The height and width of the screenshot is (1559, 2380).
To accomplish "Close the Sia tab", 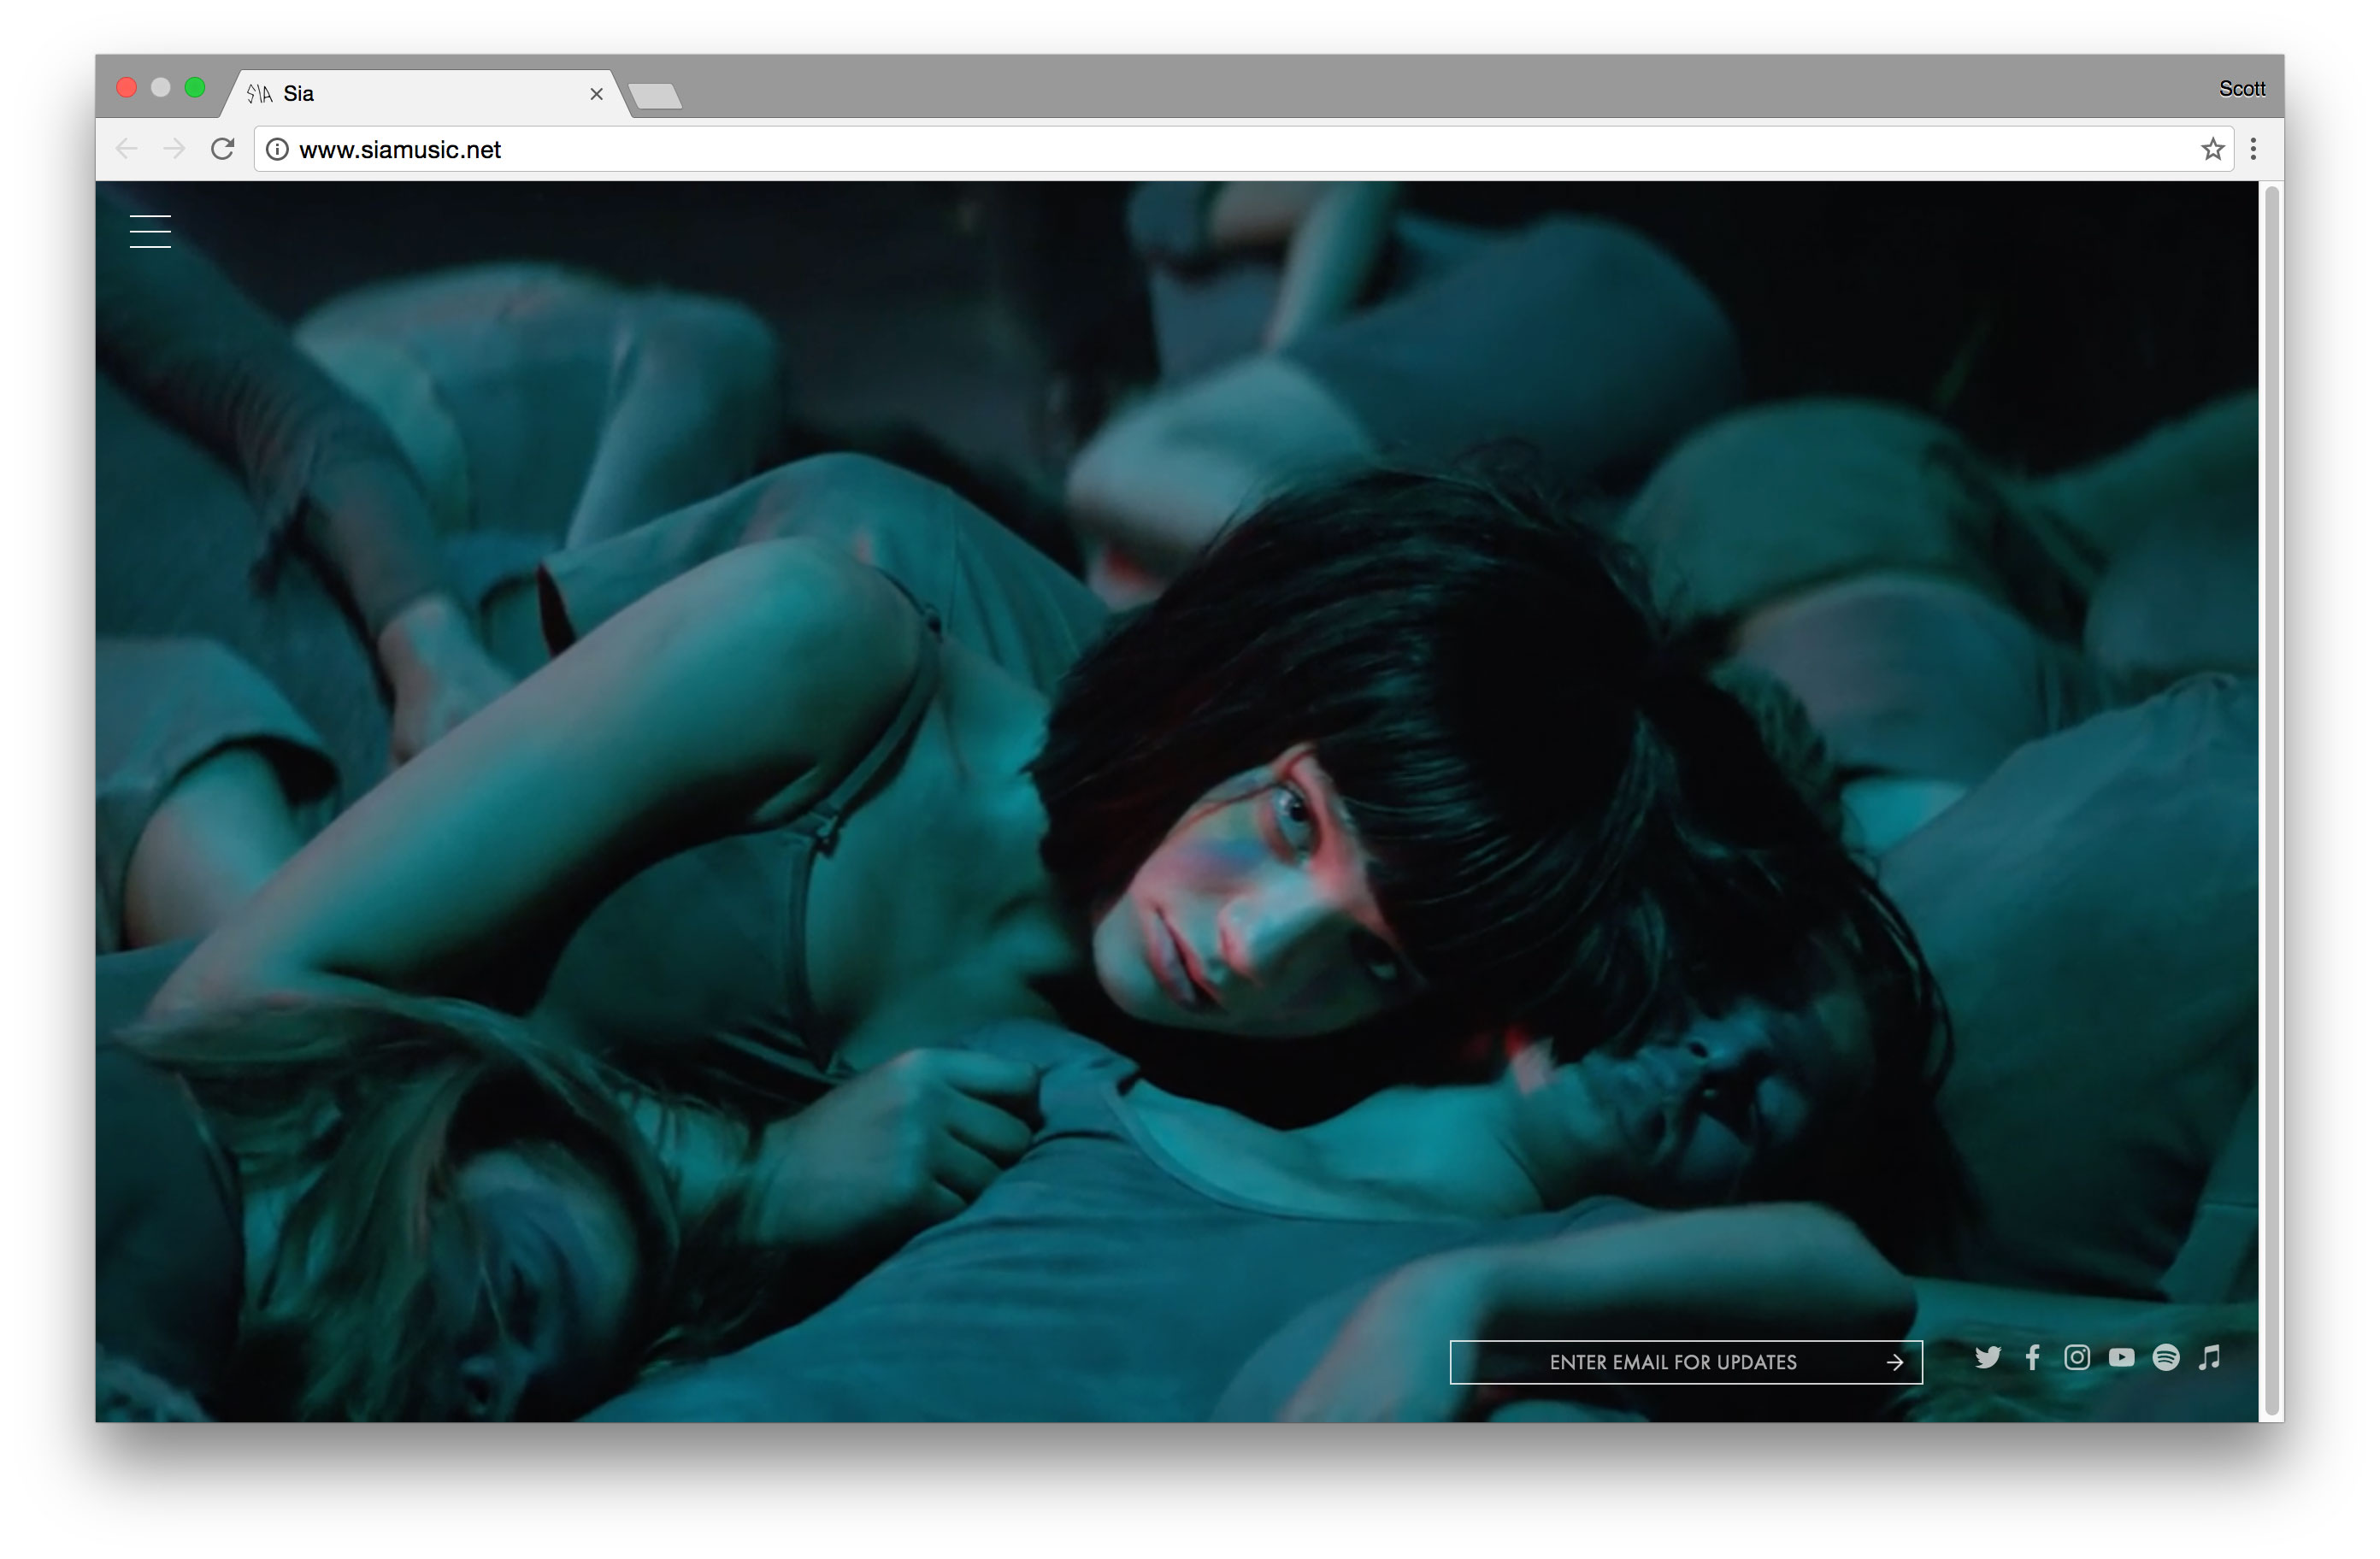I will 596,94.
